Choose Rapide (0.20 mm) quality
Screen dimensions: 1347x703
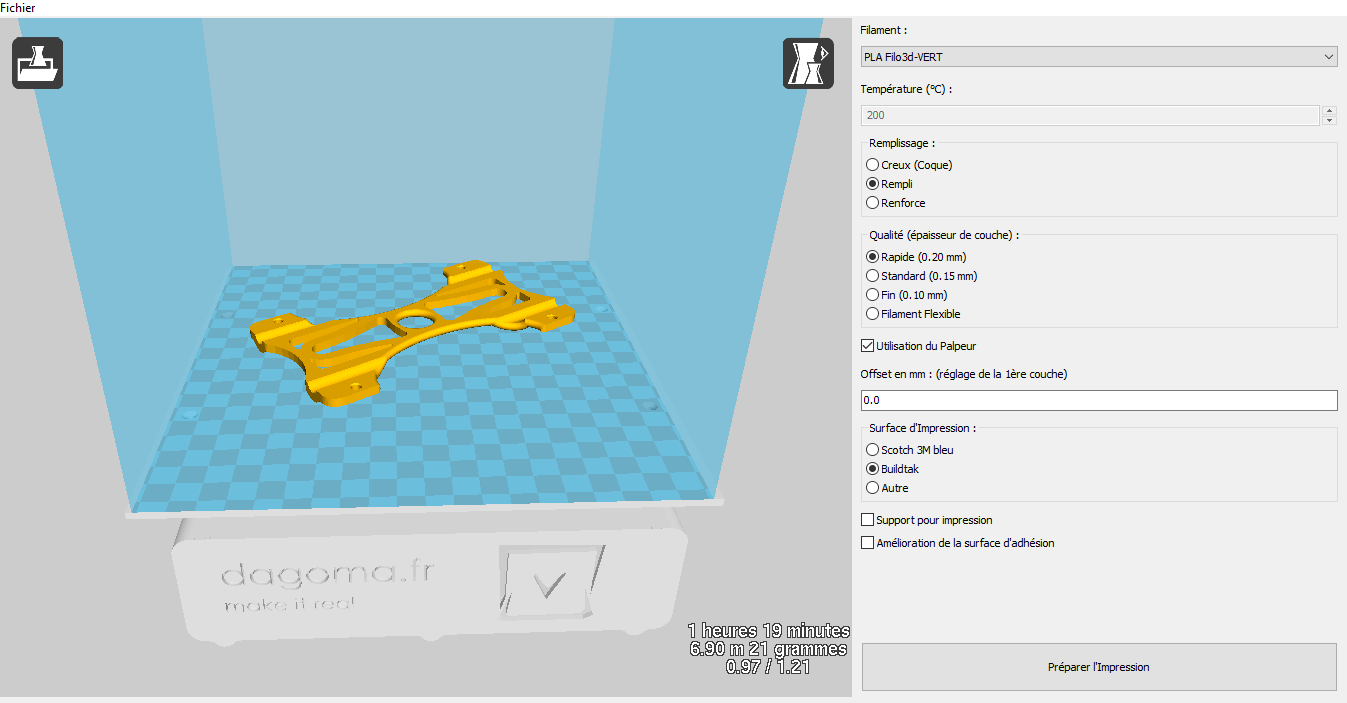click(916, 257)
